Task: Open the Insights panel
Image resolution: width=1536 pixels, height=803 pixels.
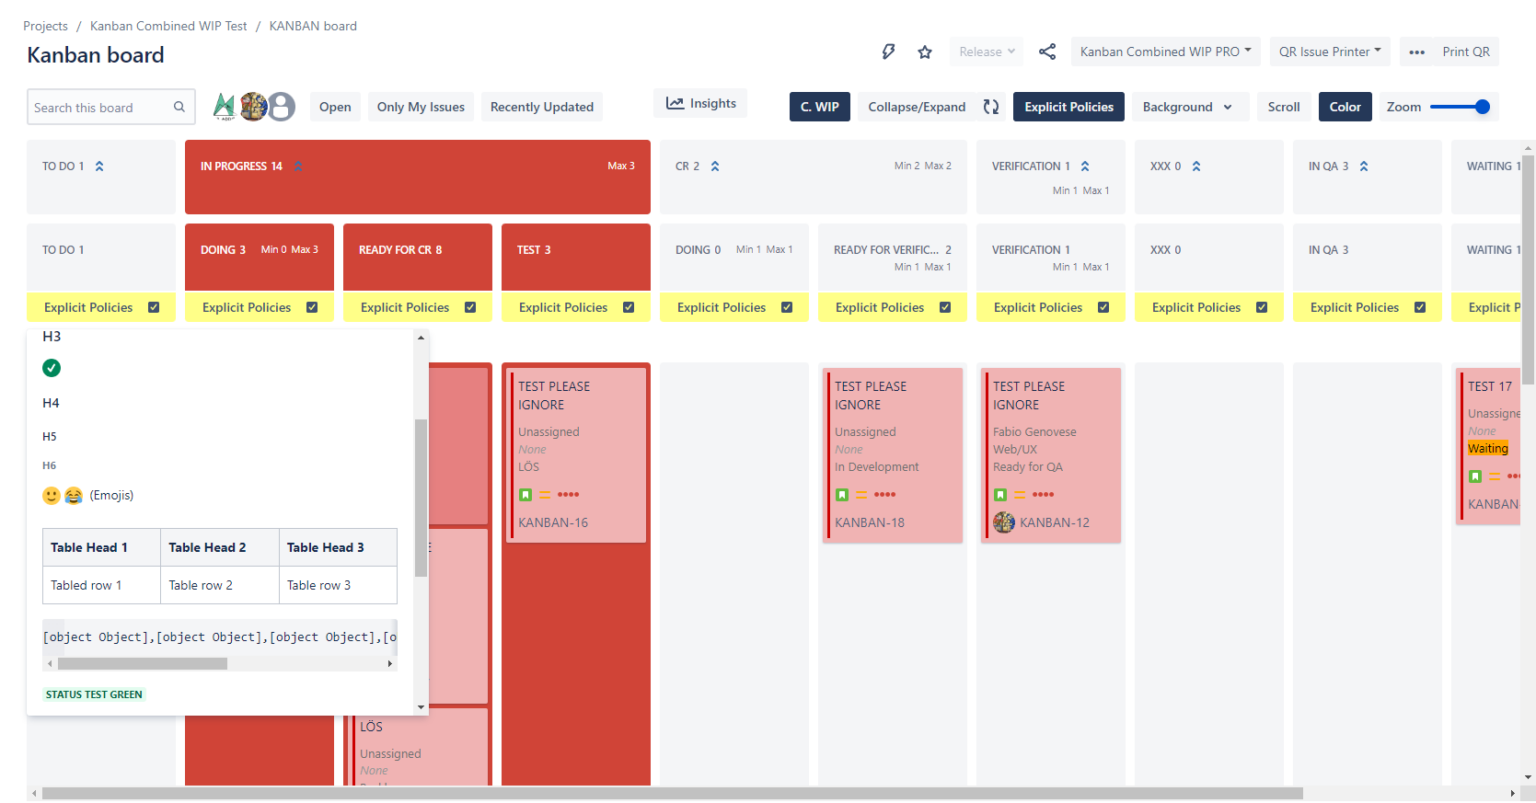Action: 700,102
